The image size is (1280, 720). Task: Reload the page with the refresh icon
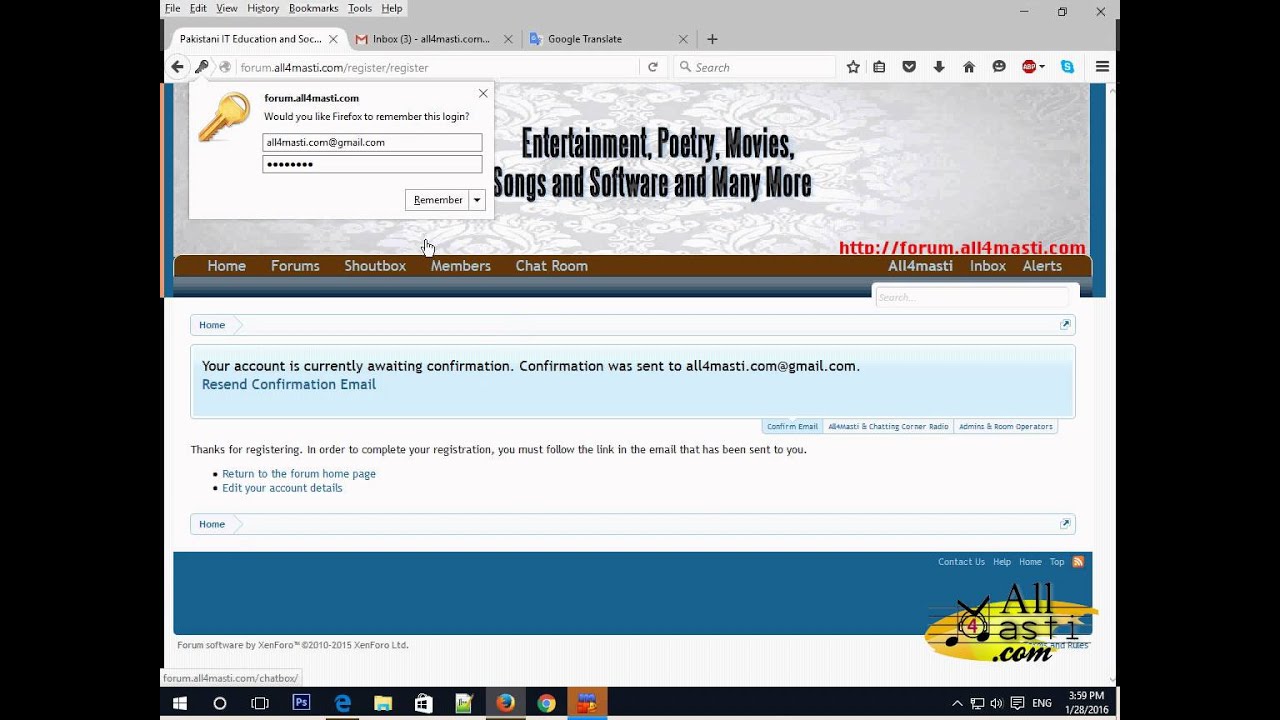click(653, 67)
